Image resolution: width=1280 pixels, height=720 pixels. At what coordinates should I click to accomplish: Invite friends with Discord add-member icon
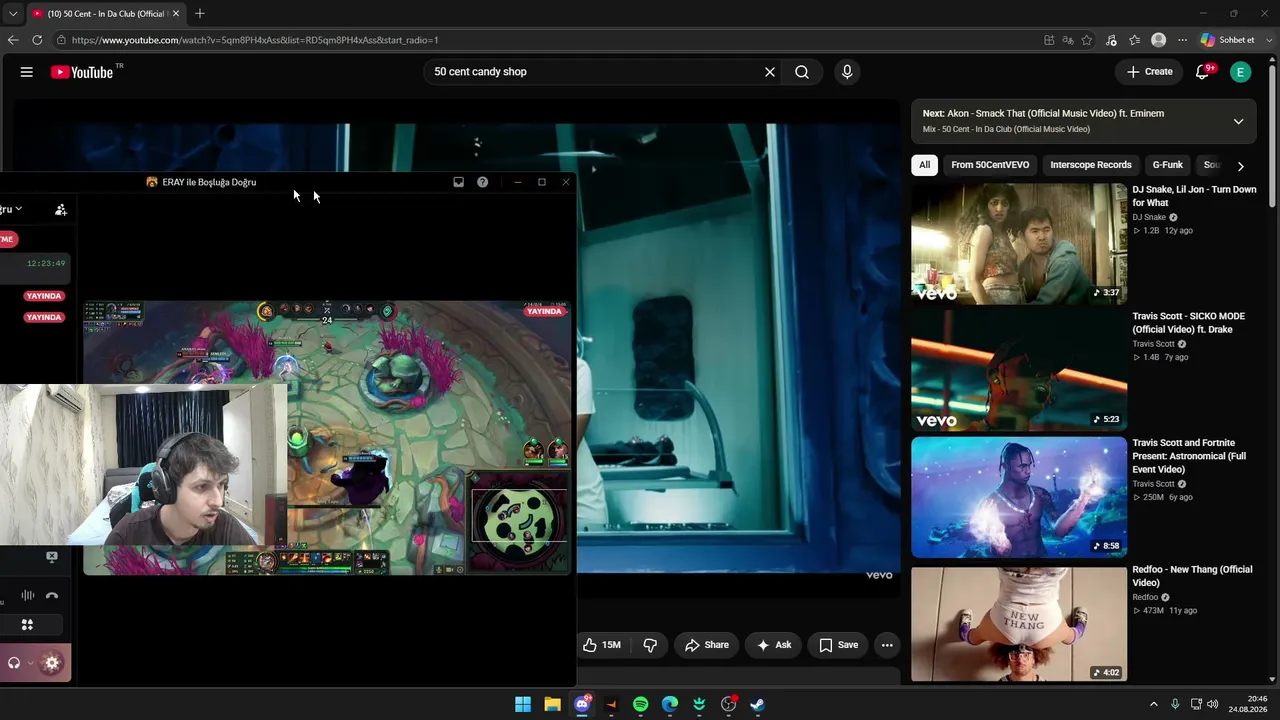[61, 209]
